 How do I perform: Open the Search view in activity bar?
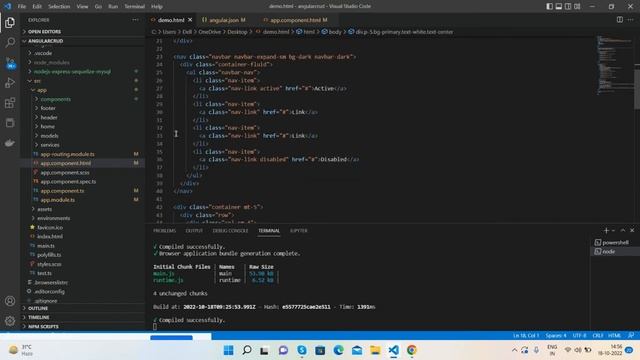(x=10, y=42)
